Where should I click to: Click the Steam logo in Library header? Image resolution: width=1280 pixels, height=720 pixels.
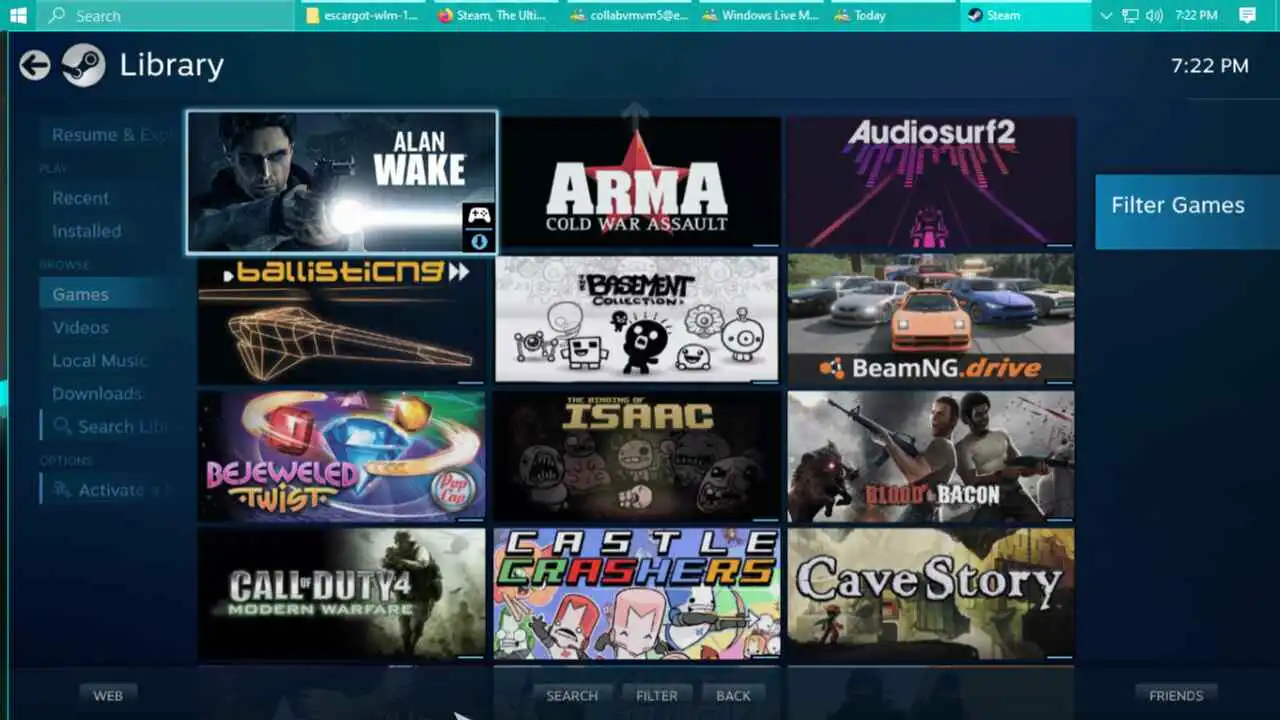[x=83, y=66]
